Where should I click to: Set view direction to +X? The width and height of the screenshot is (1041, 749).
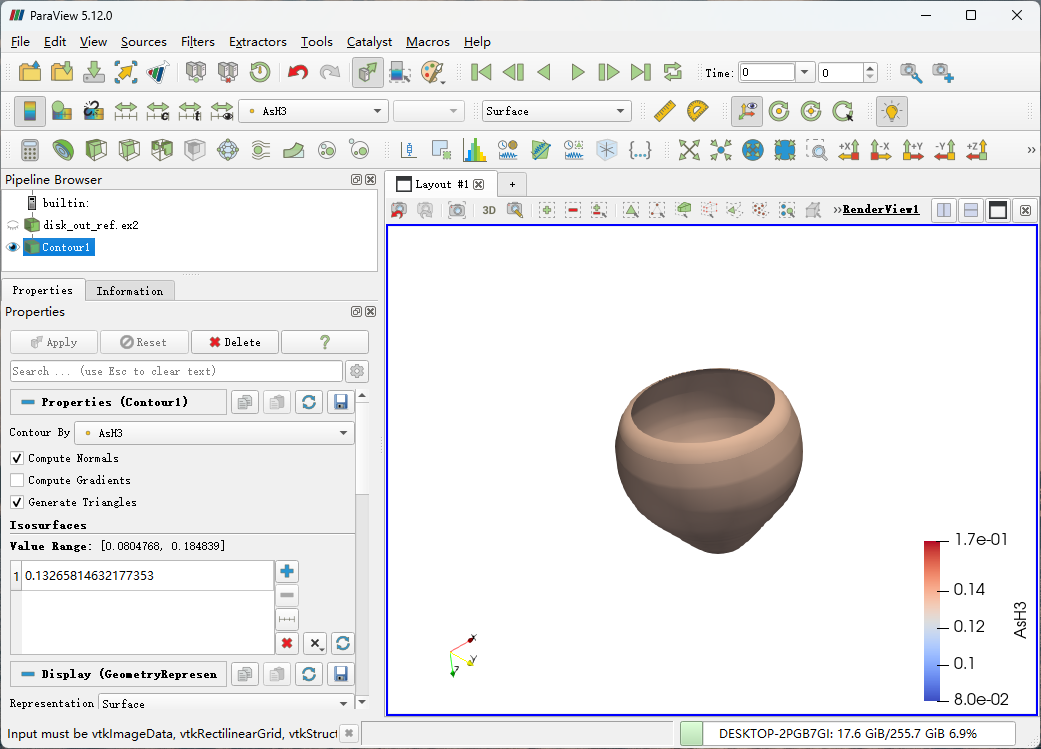click(849, 150)
